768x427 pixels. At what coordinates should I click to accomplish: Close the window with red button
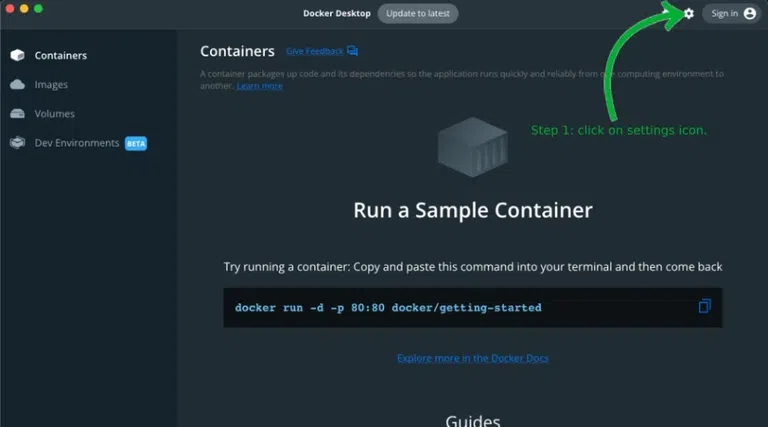click(x=9, y=9)
